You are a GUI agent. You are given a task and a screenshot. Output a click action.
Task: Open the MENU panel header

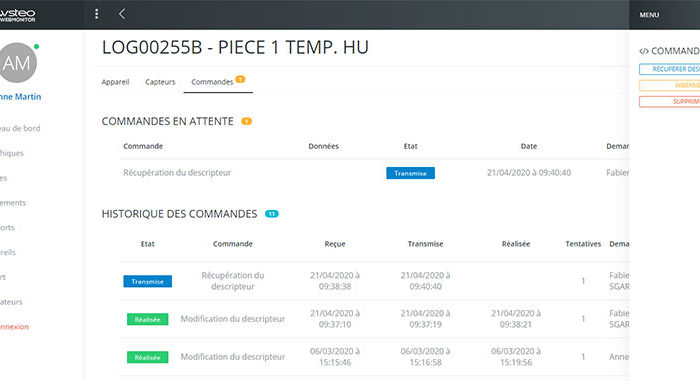pyautogui.click(x=649, y=15)
